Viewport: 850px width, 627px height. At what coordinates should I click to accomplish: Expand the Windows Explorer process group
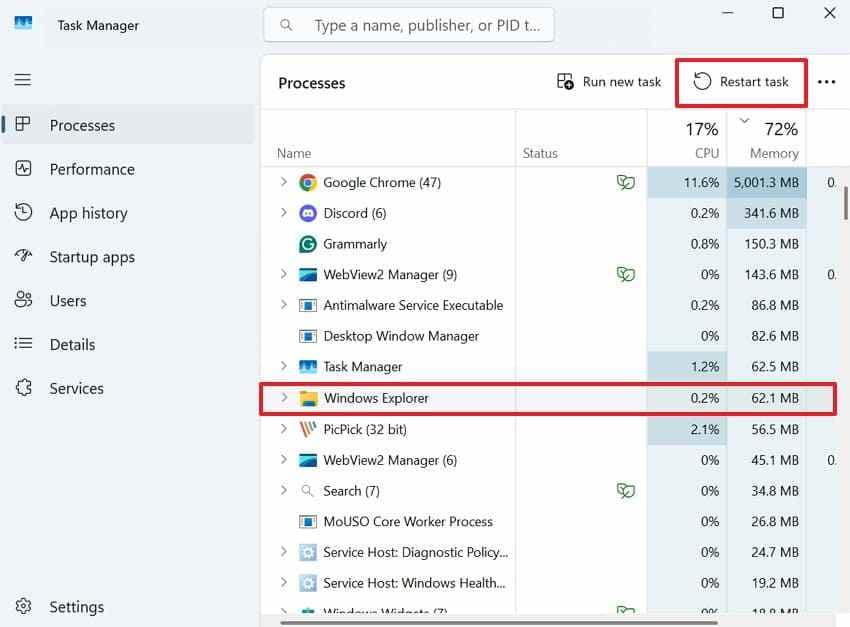pos(284,398)
